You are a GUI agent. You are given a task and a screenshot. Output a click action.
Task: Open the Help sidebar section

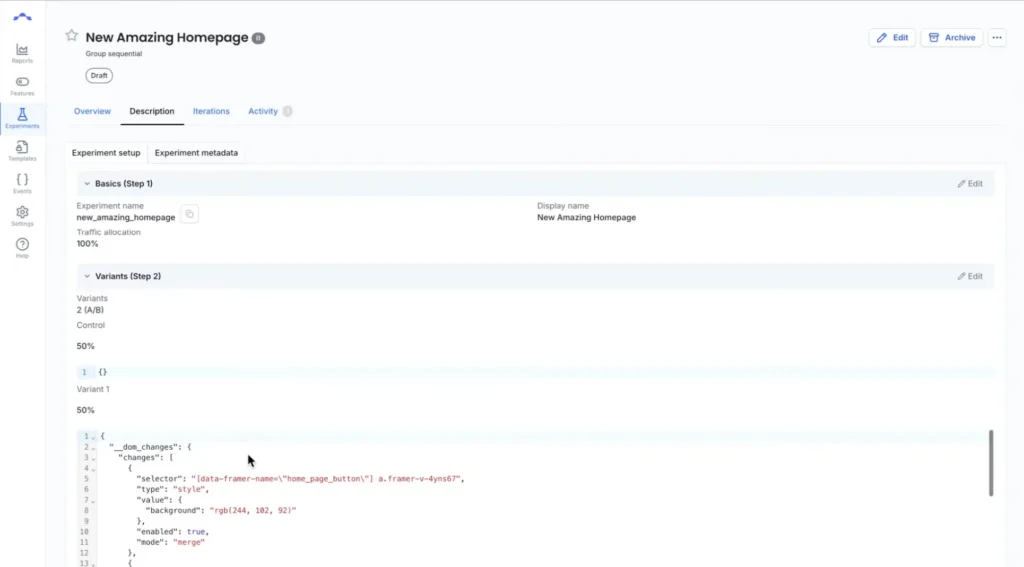(x=22, y=248)
